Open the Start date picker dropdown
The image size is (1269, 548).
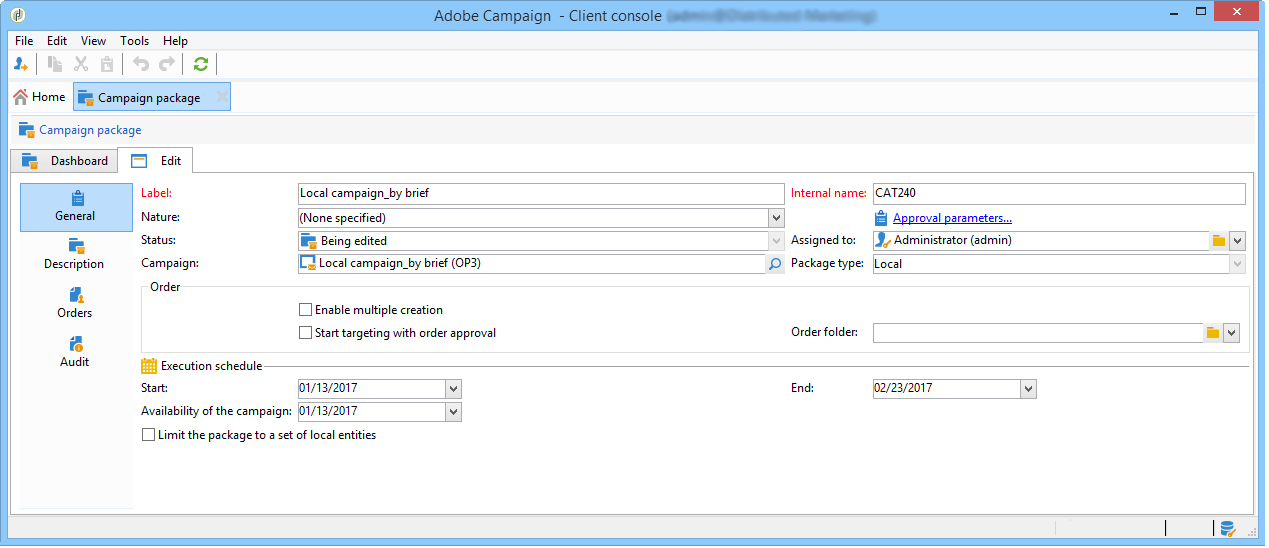453,389
